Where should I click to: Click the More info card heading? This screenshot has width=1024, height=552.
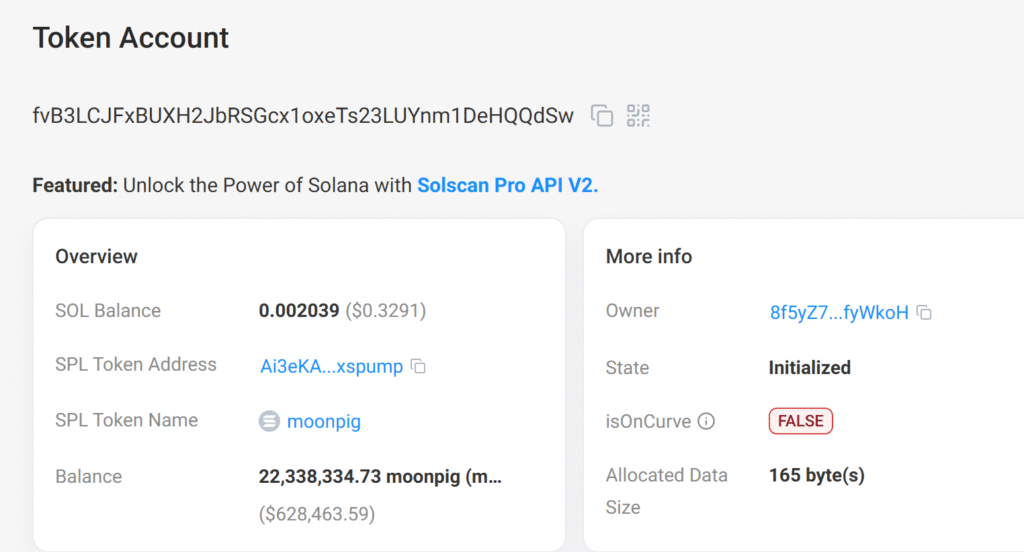649,256
